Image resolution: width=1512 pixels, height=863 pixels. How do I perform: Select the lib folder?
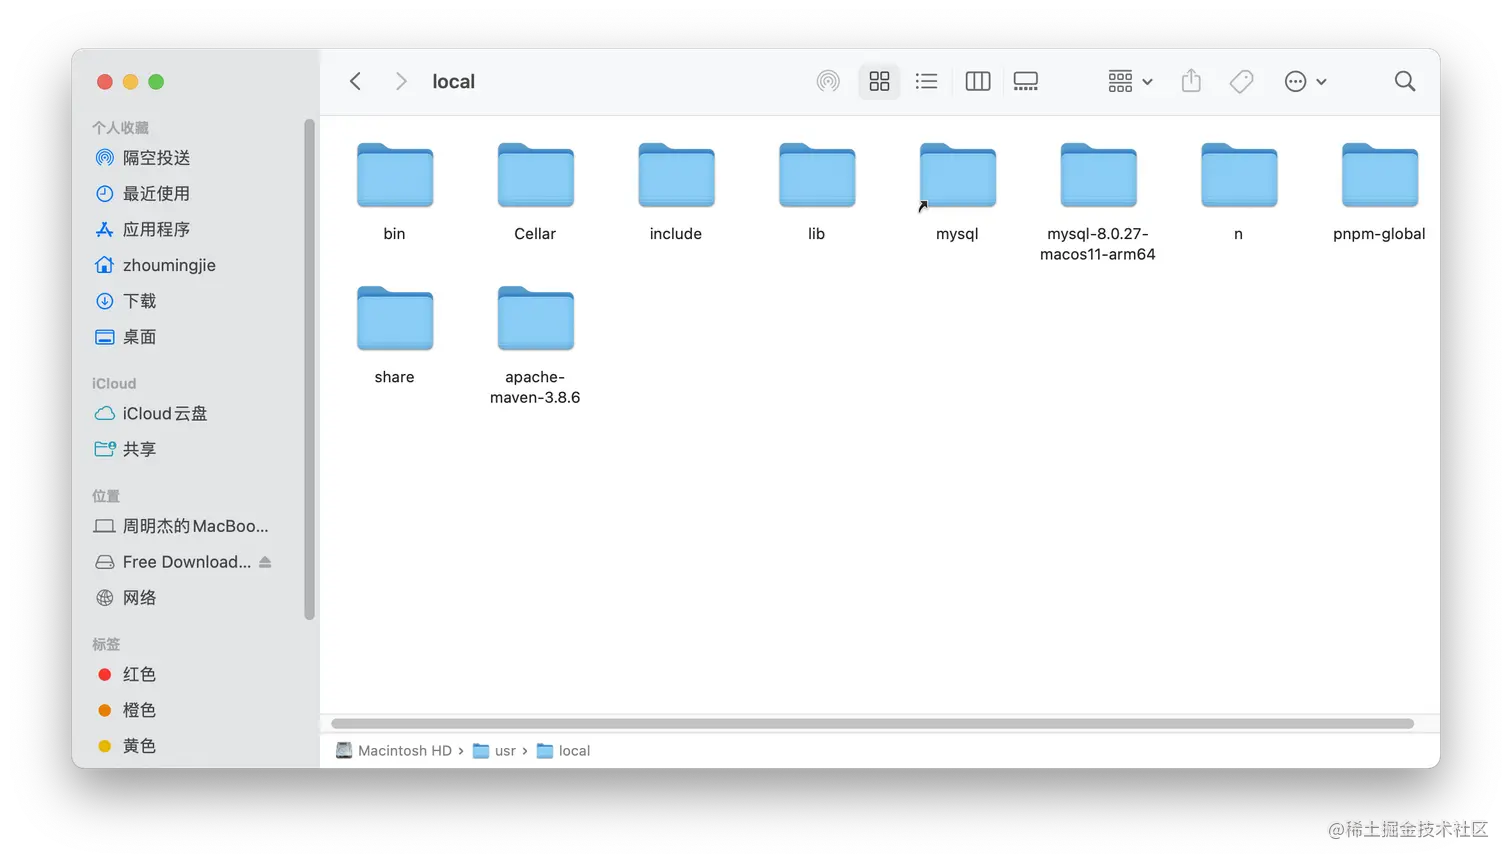click(817, 191)
